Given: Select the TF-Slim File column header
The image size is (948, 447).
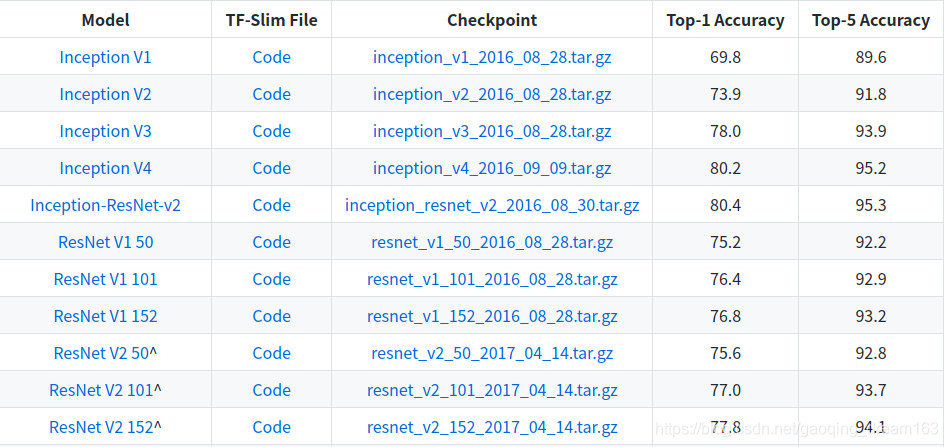Looking at the screenshot, I should pyautogui.click(x=271, y=20).
